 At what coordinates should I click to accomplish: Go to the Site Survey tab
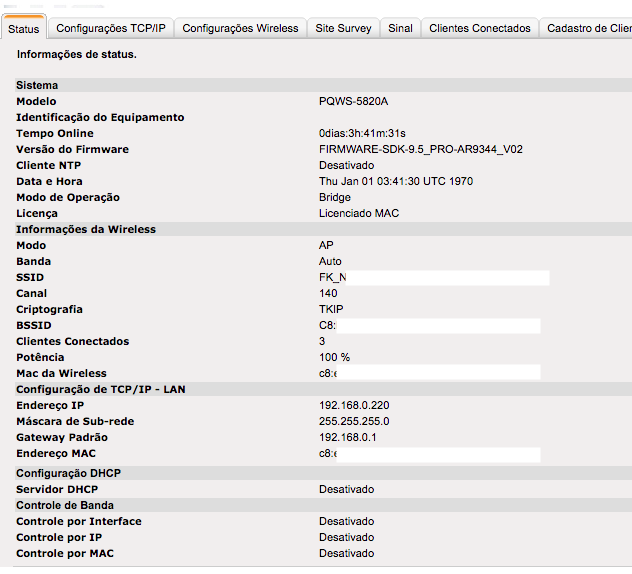[x=343, y=28]
